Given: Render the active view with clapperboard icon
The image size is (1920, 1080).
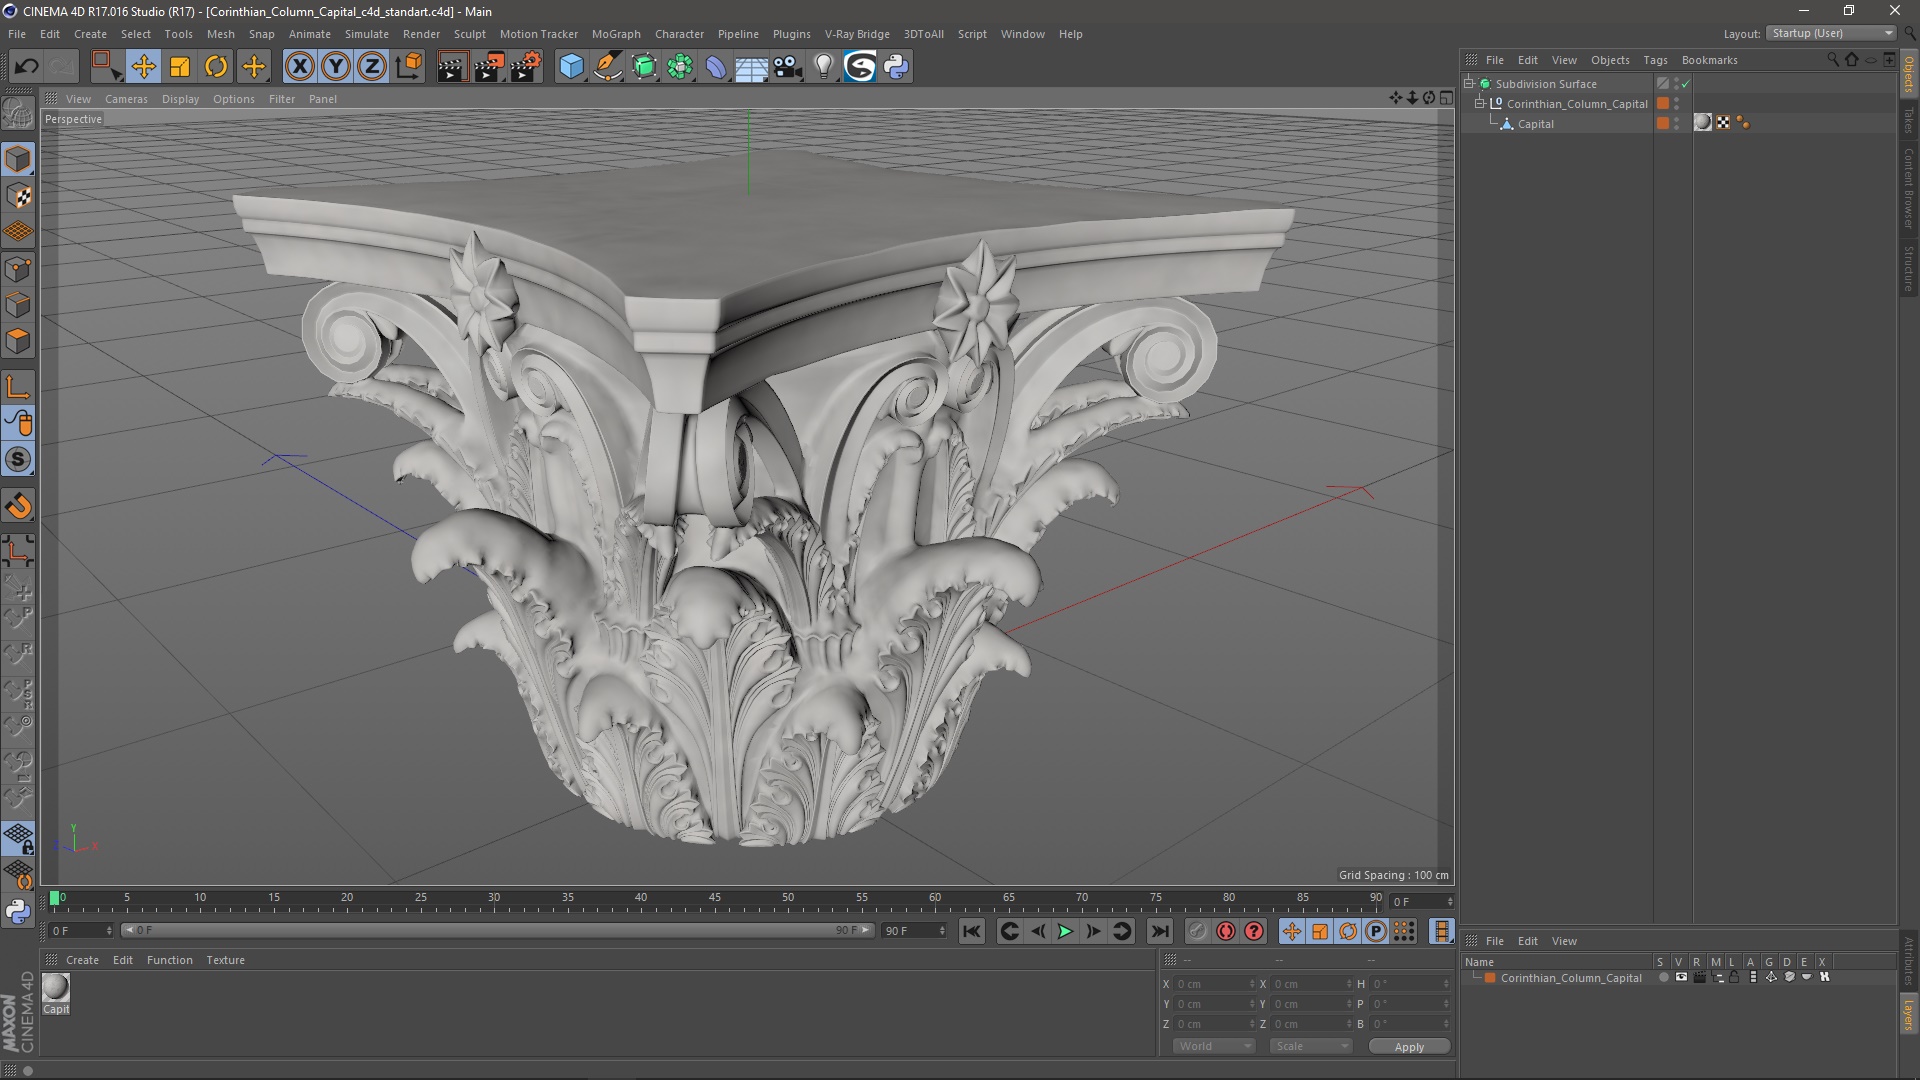Looking at the screenshot, I should (x=452, y=67).
